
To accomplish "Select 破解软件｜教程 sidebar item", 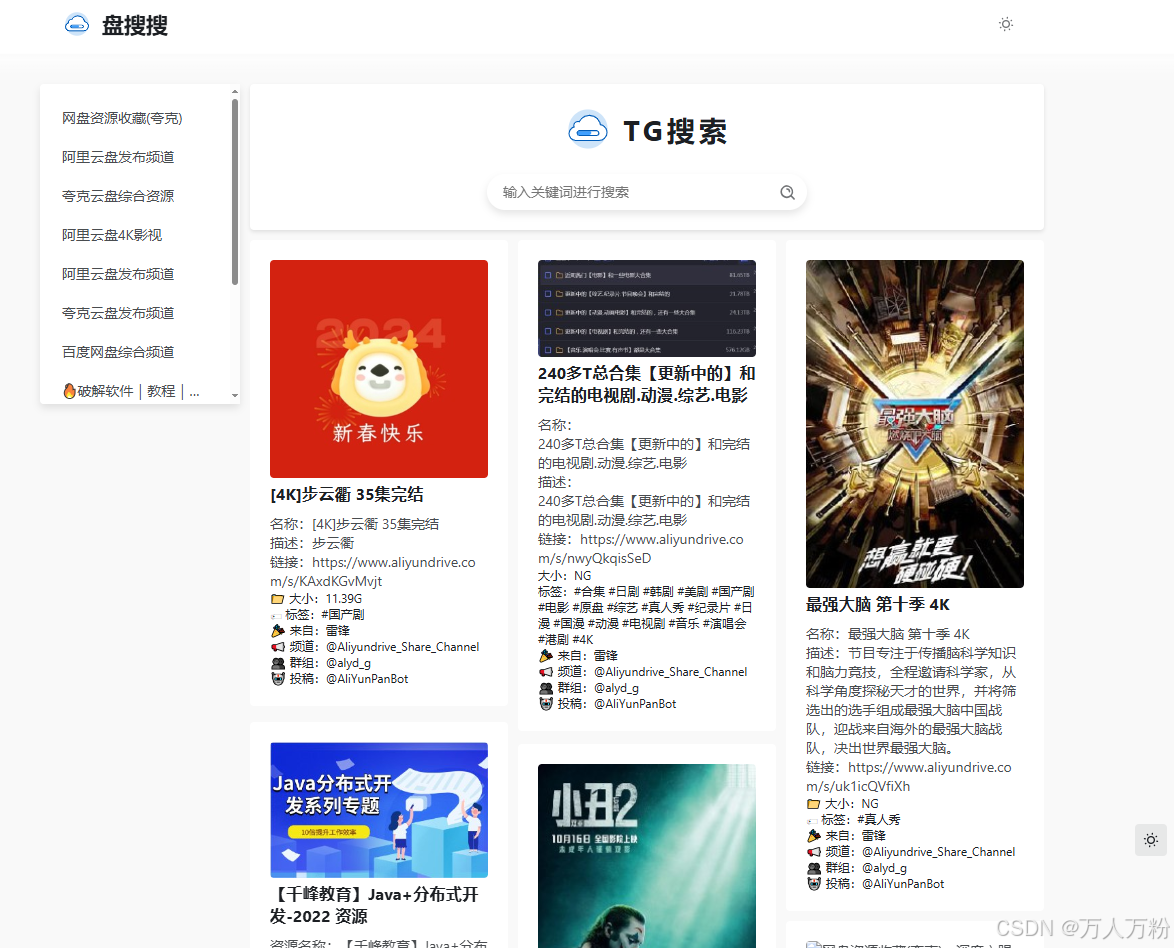I will coord(131,391).
